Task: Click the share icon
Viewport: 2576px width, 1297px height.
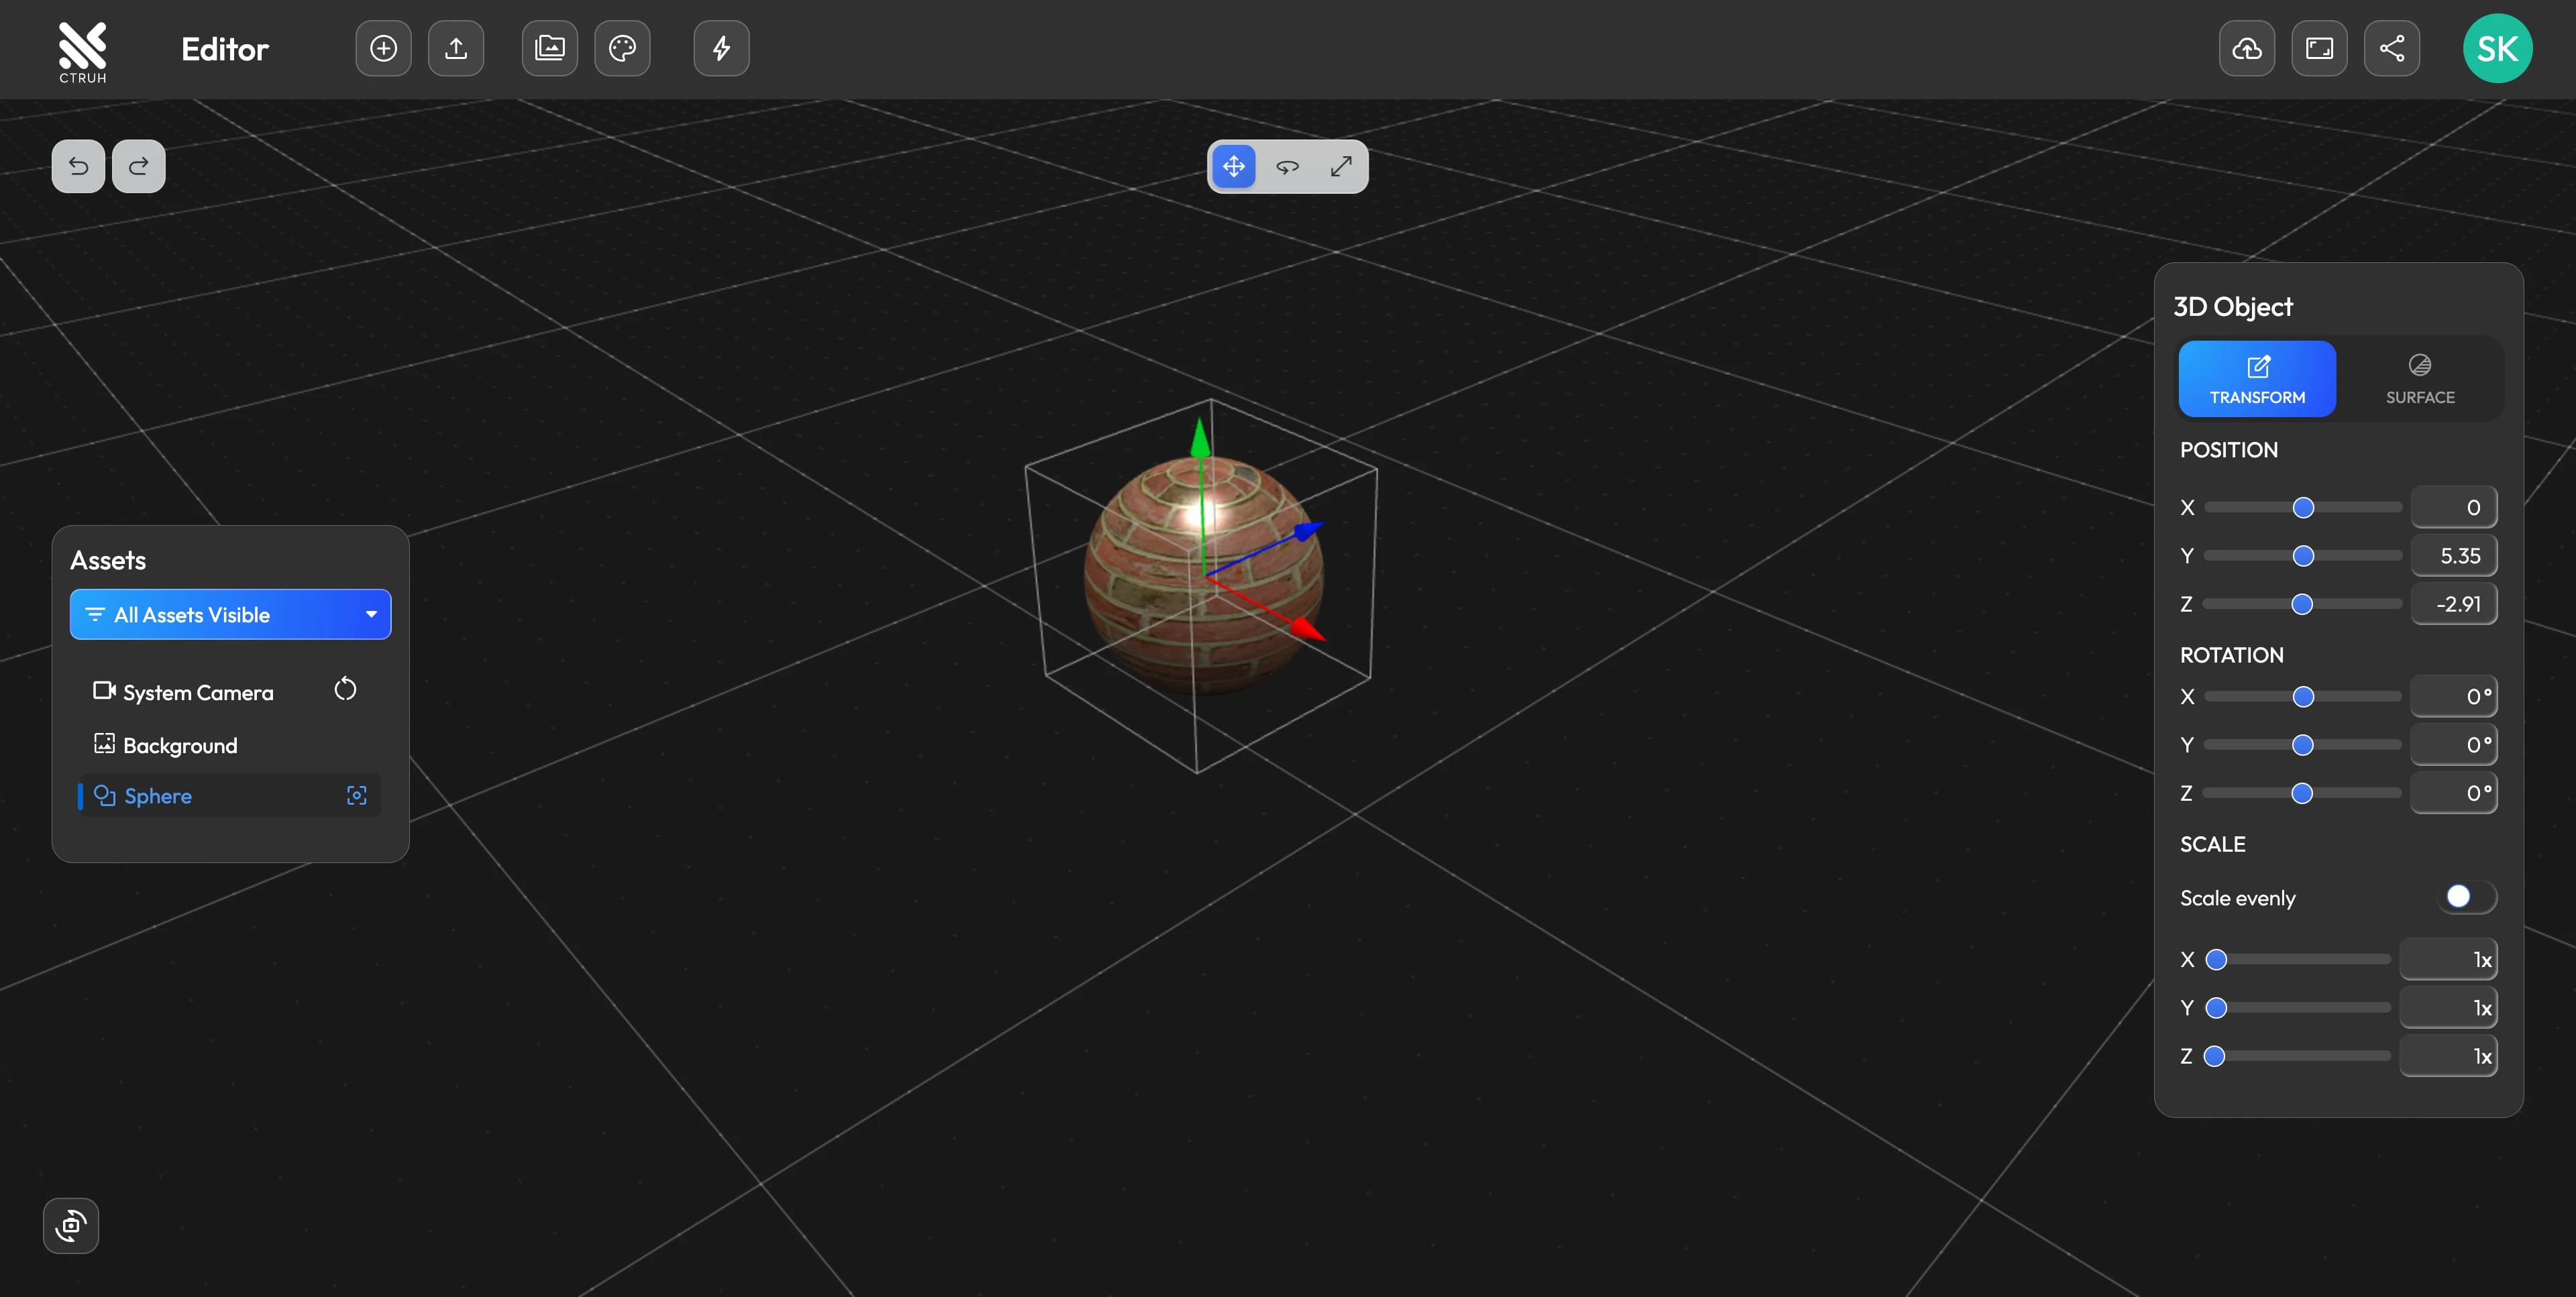Action: 2392,48
